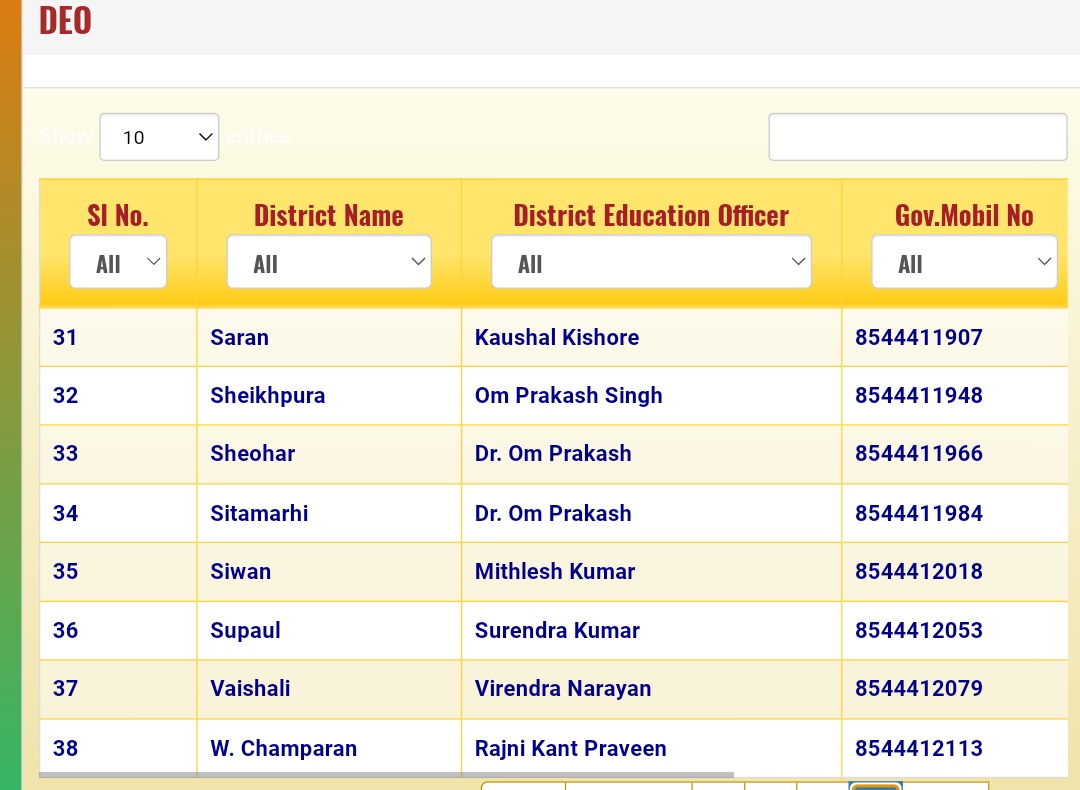Click officer name Rajni Kant Praveen
Image resolution: width=1080 pixels, height=790 pixels.
[570, 747]
